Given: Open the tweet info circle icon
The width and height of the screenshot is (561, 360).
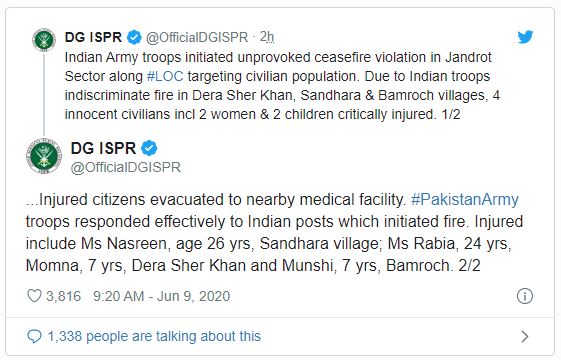Looking at the screenshot, I should click(525, 296).
